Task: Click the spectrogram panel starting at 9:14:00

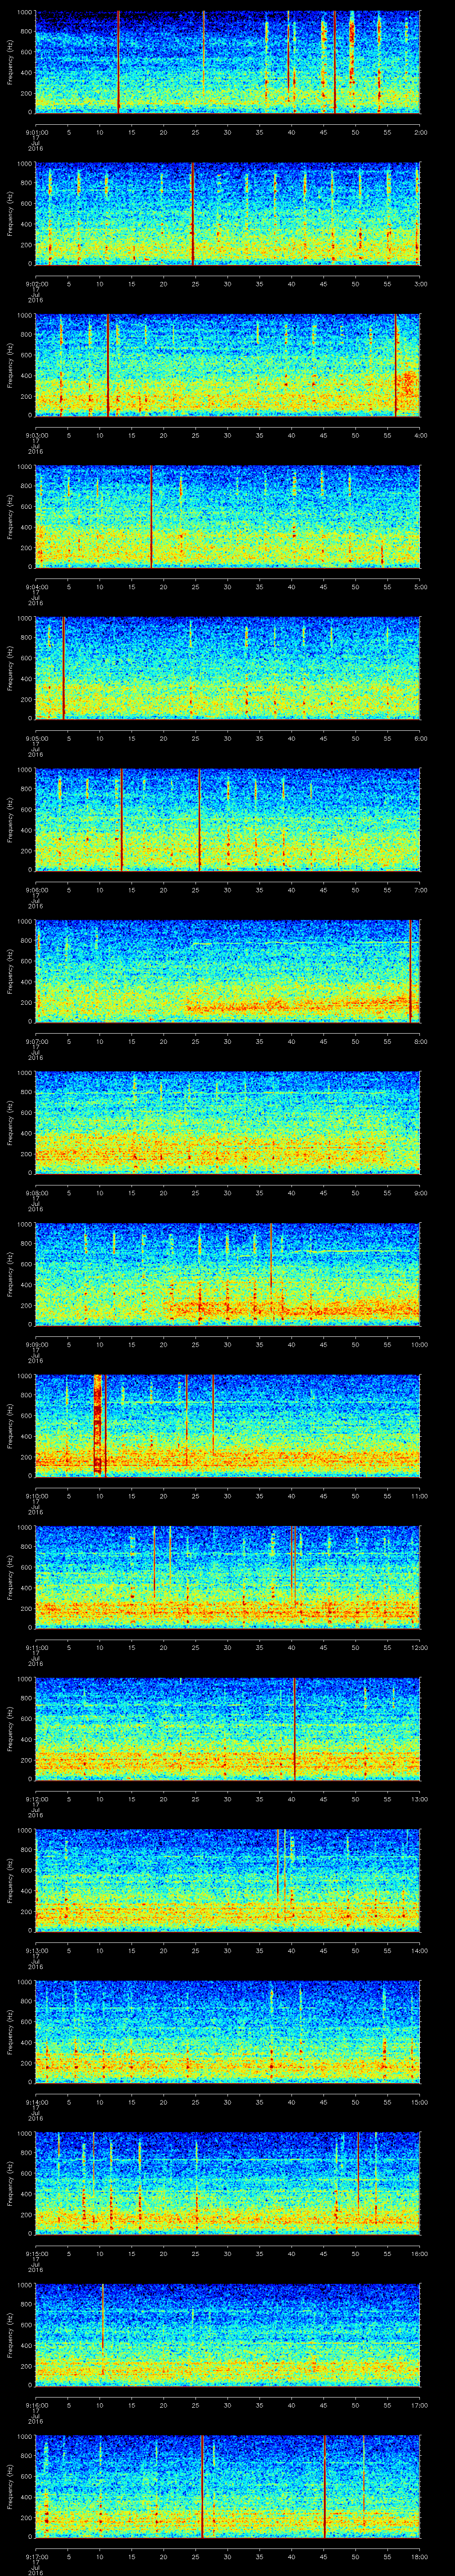Action: 228,2032
